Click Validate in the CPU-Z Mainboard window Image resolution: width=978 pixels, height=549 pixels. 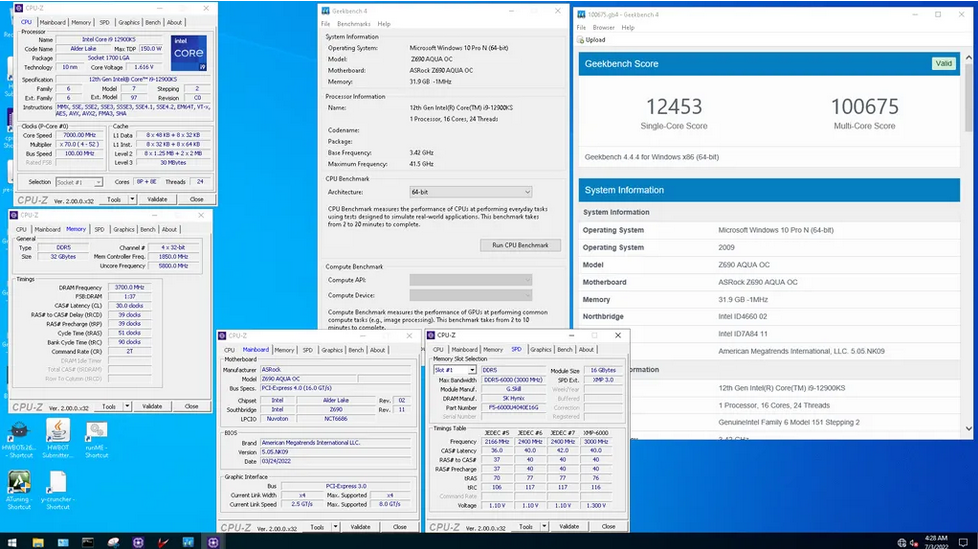point(361,527)
